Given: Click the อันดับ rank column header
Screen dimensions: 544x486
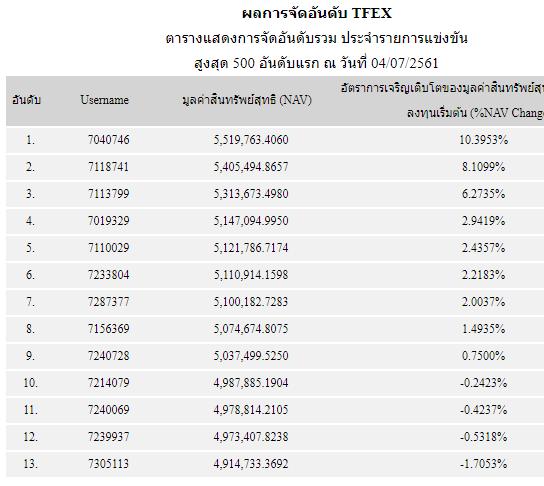Looking at the screenshot, I should click(27, 100).
